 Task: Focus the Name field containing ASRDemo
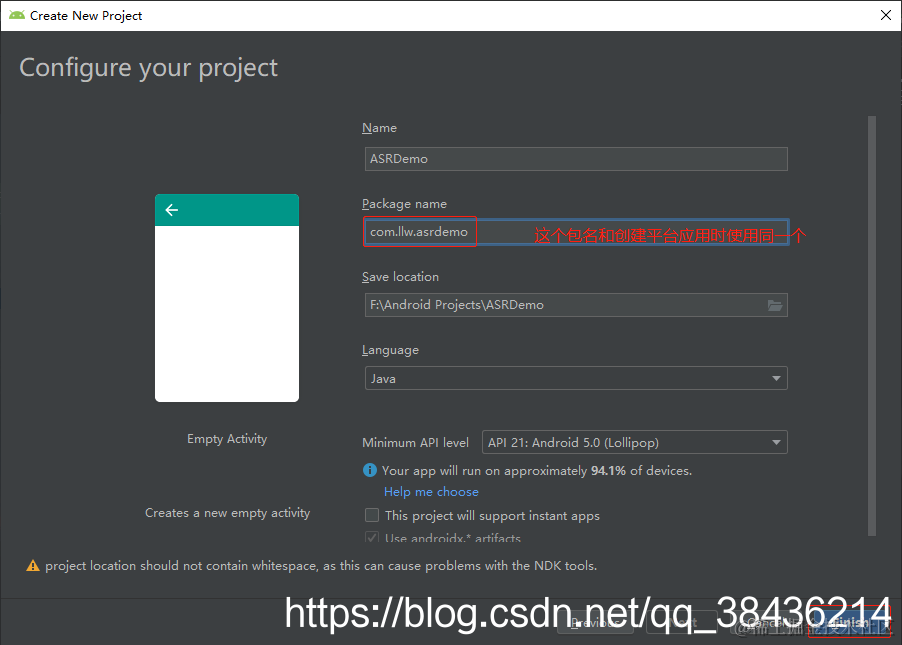pos(576,159)
